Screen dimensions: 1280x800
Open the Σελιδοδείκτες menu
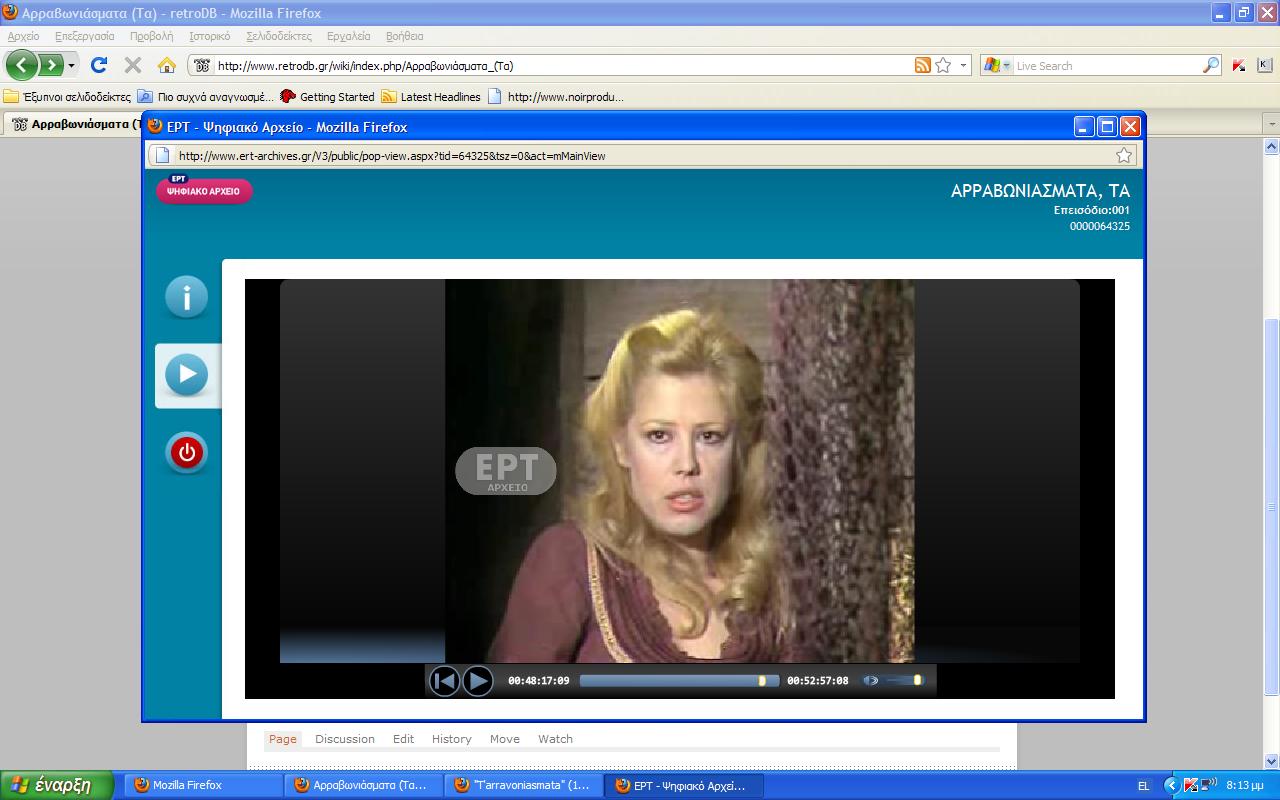click(279, 36)
